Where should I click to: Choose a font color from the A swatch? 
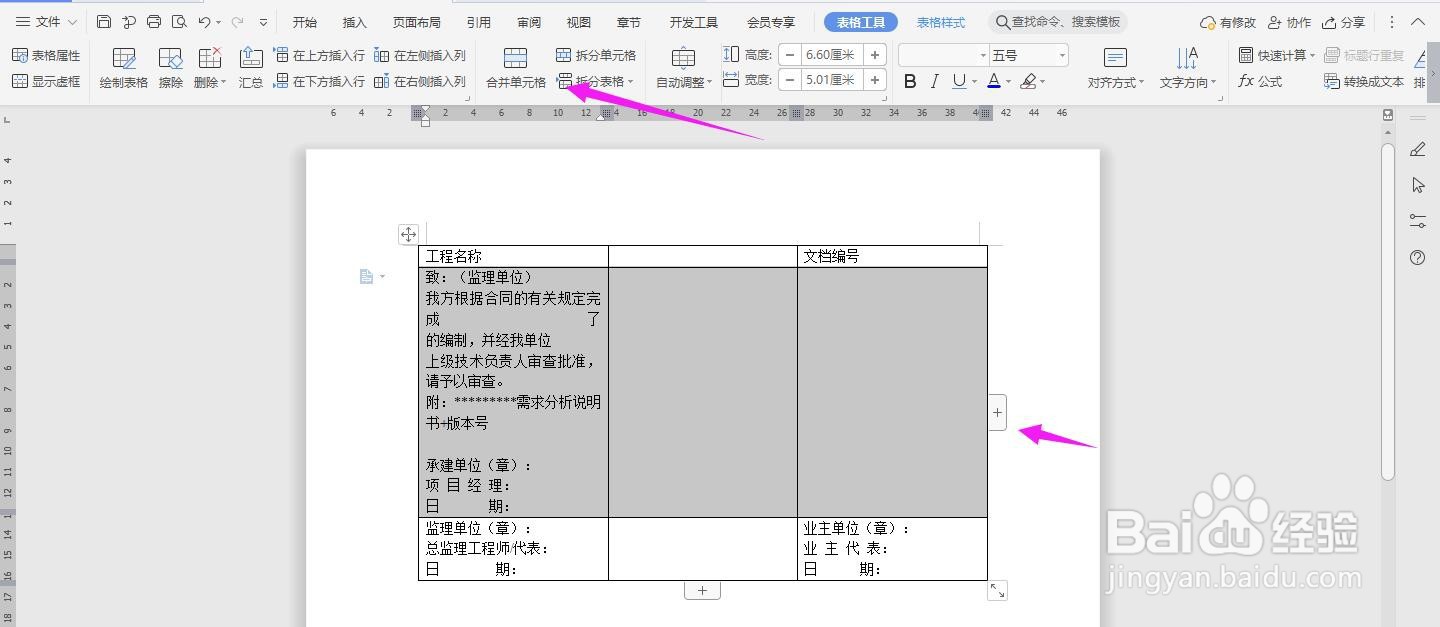[996, 80]
